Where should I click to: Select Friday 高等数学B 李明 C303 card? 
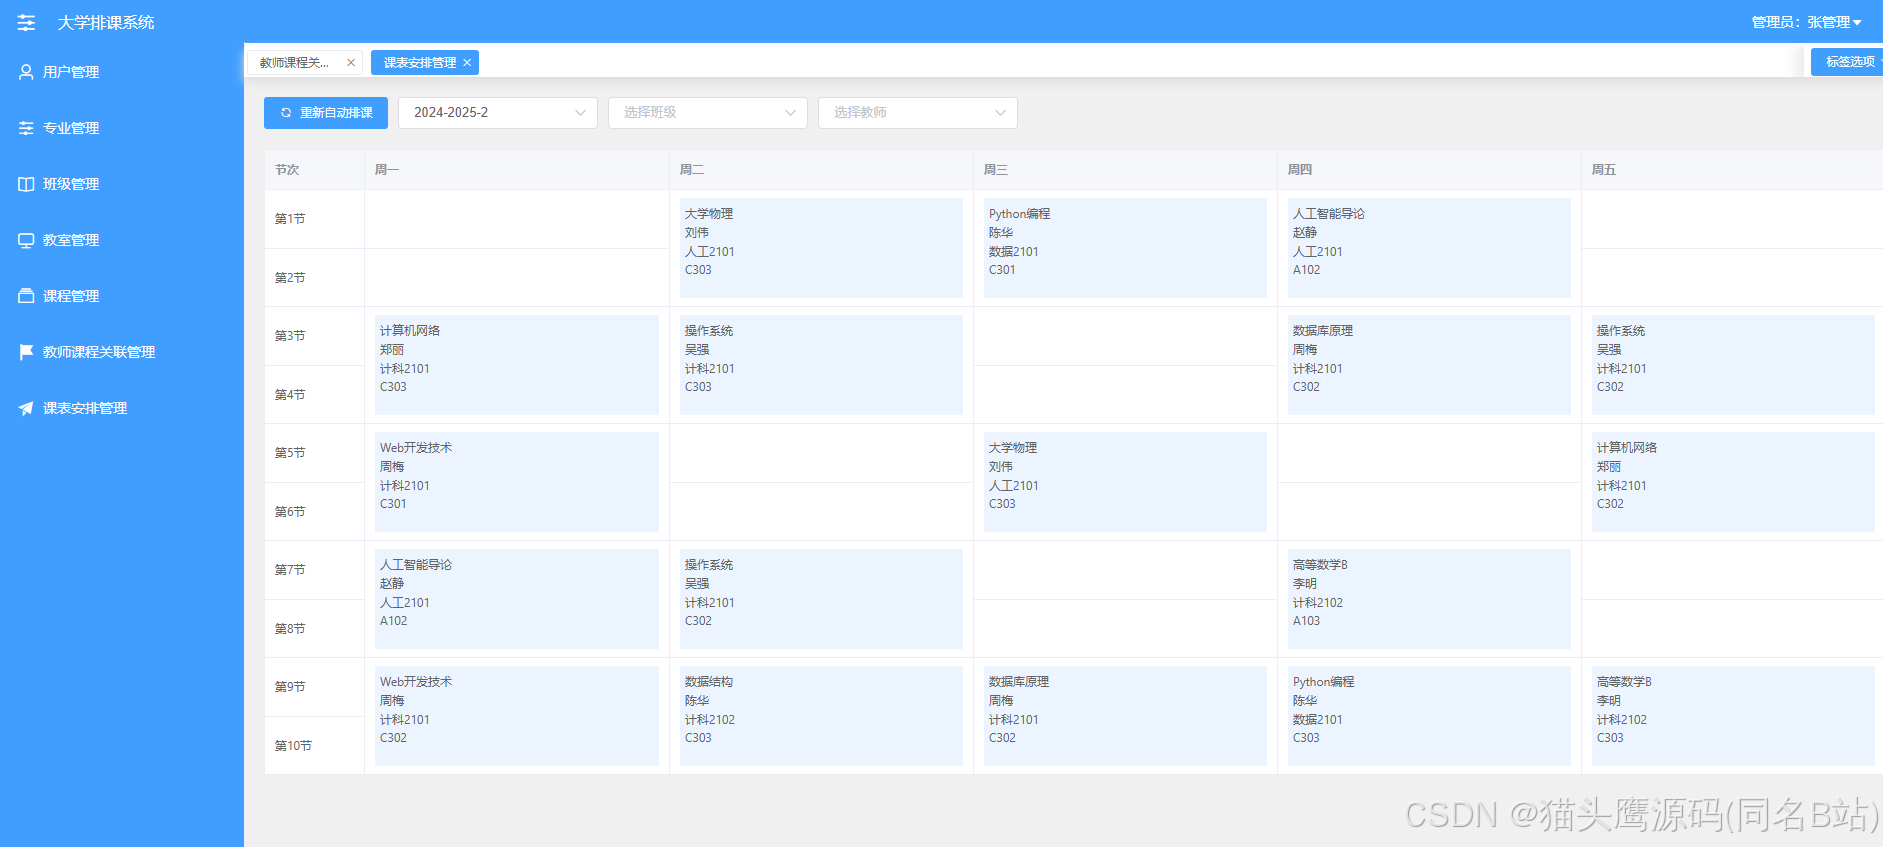click(x=1733, y=716)
